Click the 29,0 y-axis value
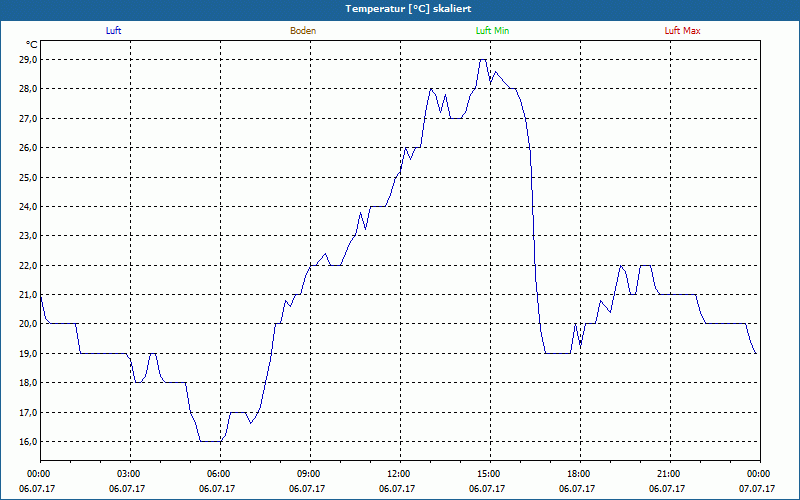The image size is (800, 500). click(29, 60)
